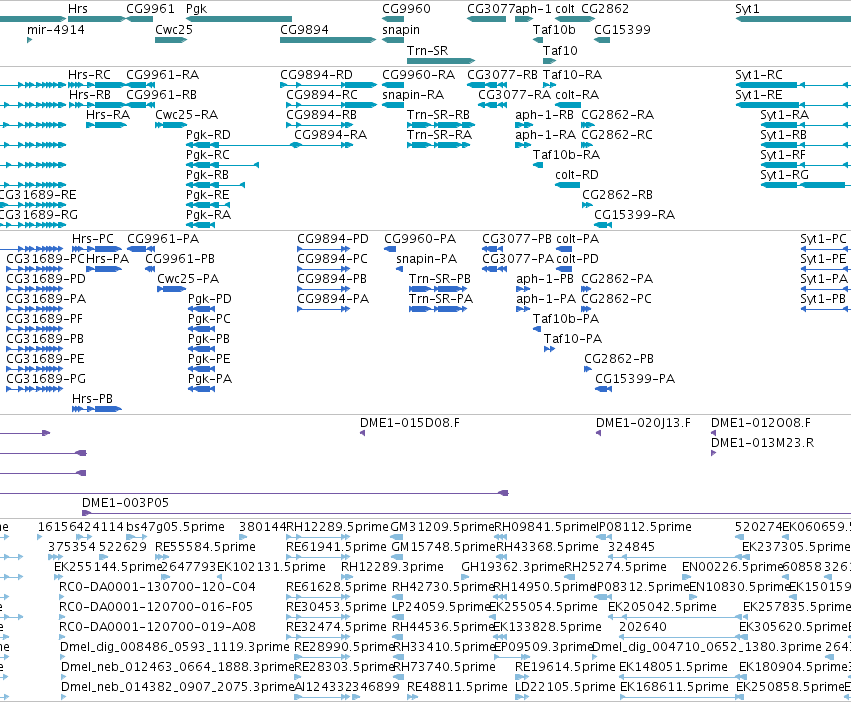This screenshot has height=702, width=851.
Task: Click clone end DME1-015D08.F
Action: pos(410,423)
